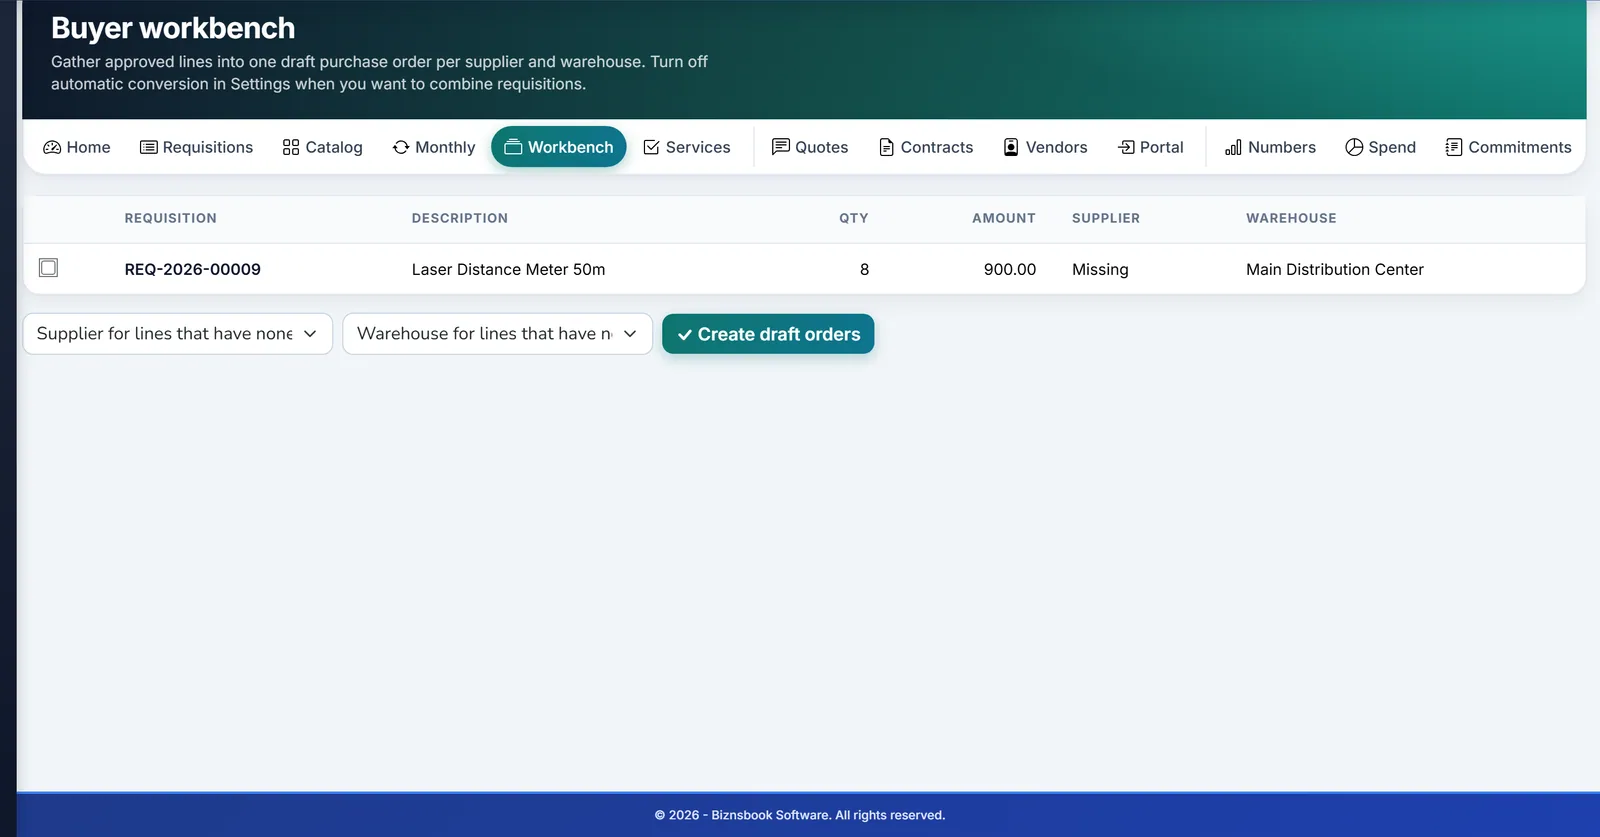Switch to the Commitments tab label

1520,147
